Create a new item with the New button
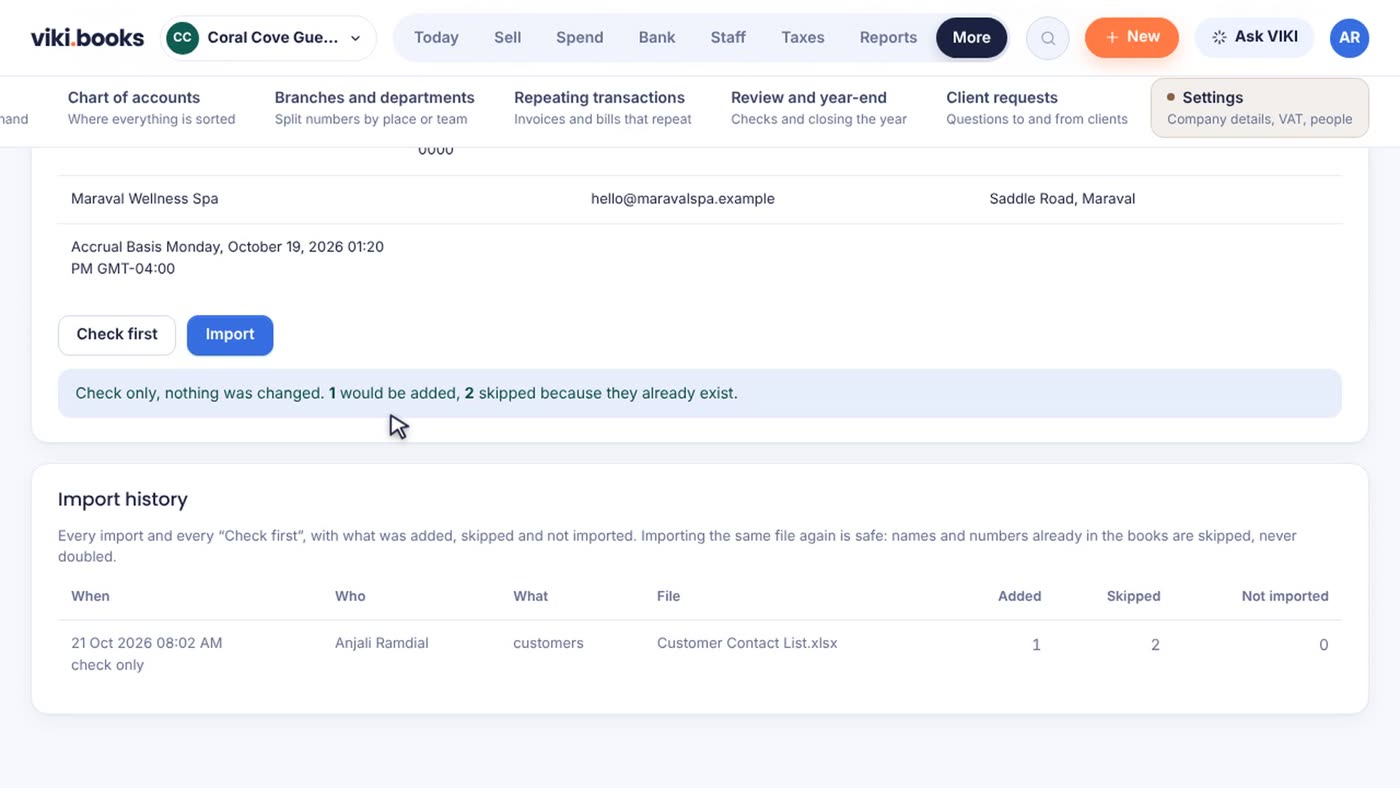1400x788 pixels. point(1132,37)
